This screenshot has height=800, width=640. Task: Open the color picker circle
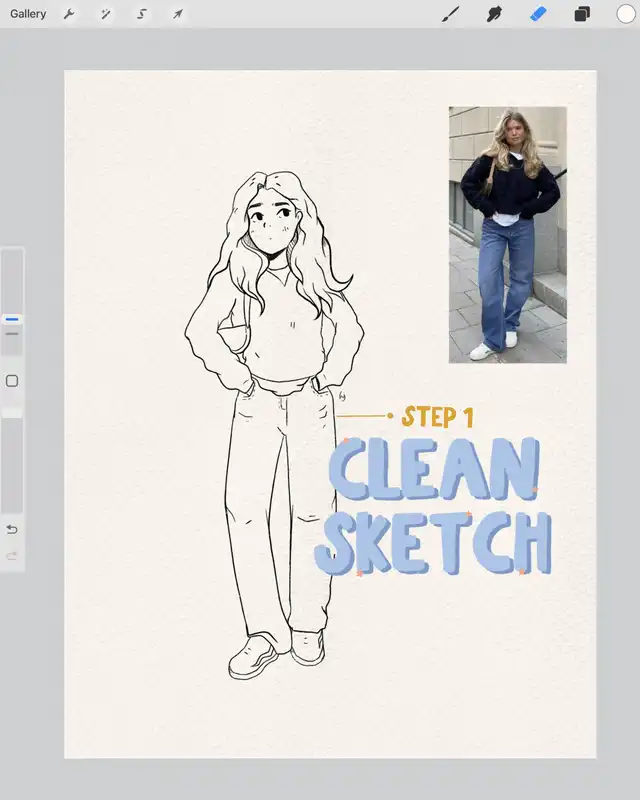click(625, 14)
